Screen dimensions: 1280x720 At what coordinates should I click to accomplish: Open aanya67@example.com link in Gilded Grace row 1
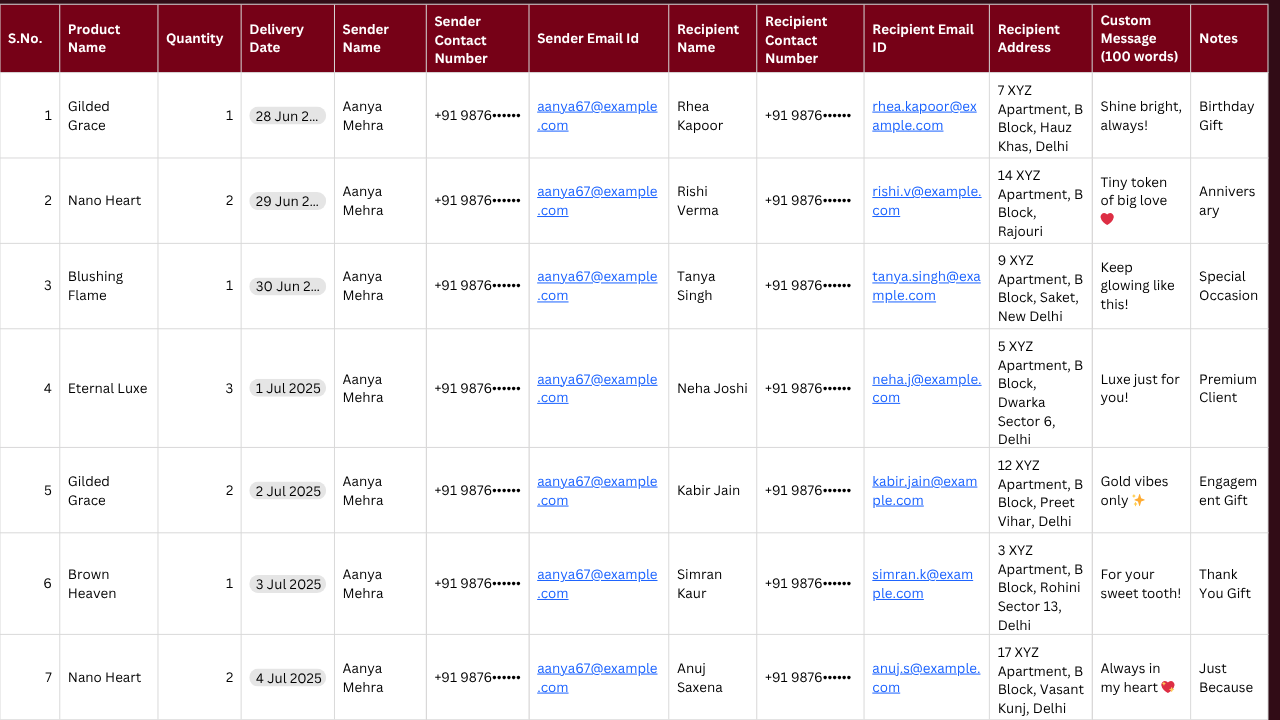click(x=597, y=115)
